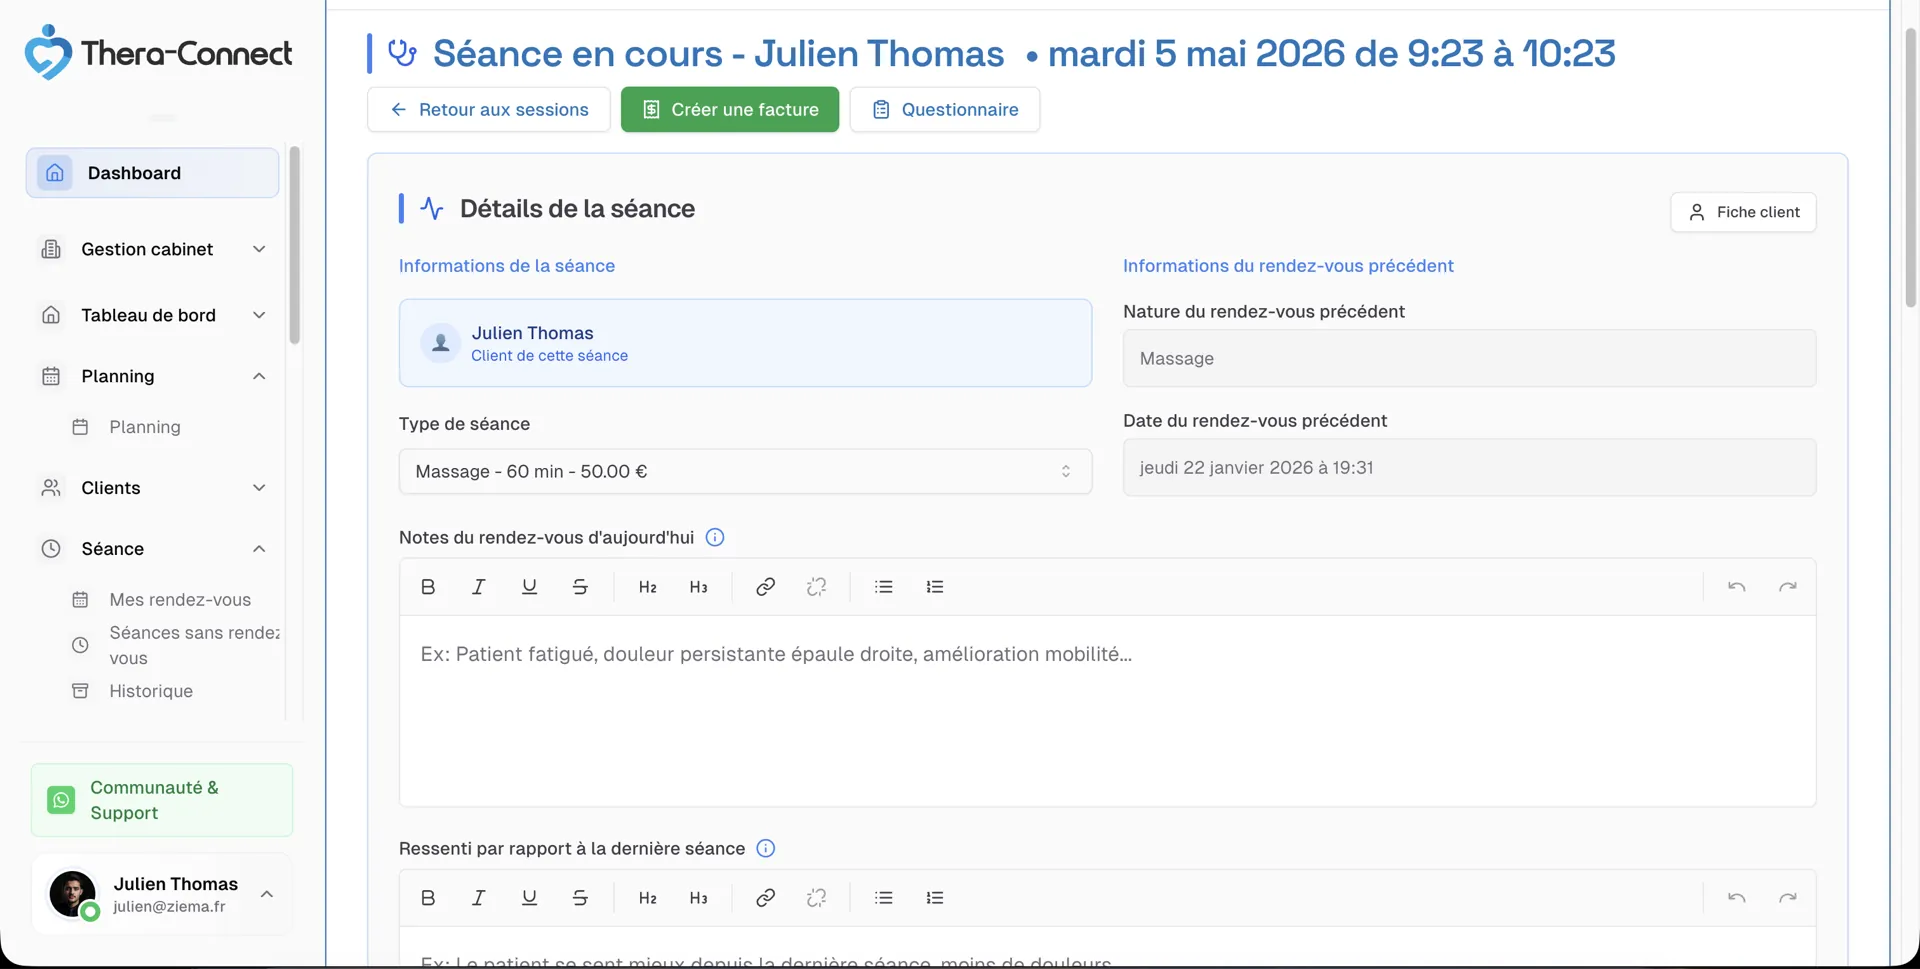Redo in today's notes editor
This screenshot has height=969, width=1920.
point(1787,587)
